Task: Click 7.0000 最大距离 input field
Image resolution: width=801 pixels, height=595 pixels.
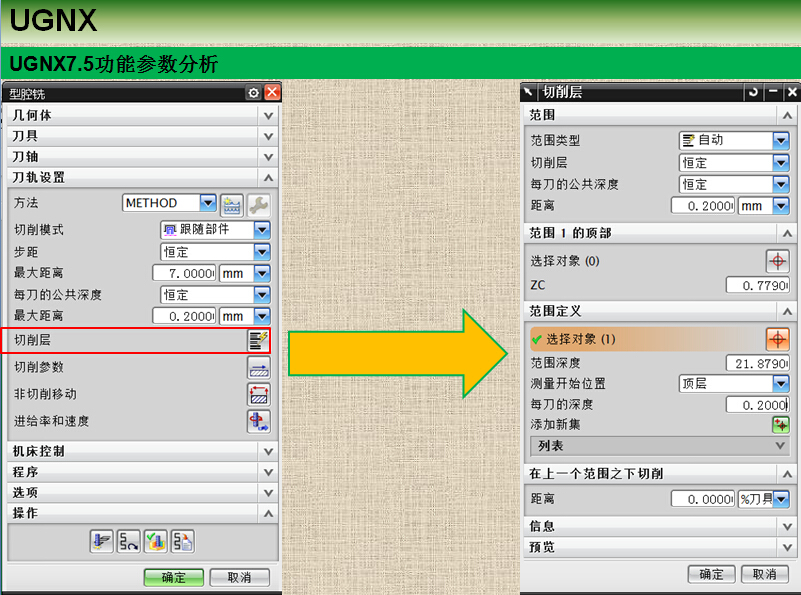Action: click(184, 273)
